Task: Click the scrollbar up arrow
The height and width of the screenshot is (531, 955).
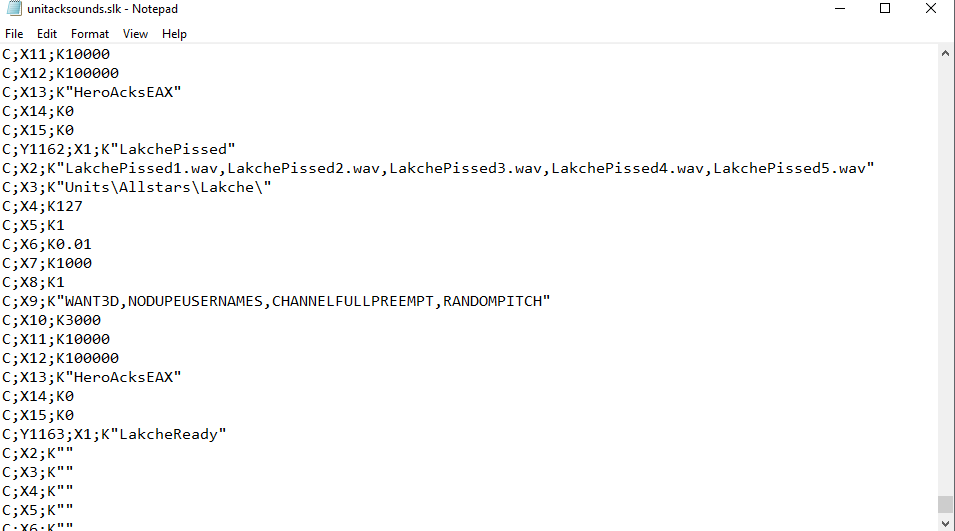Action: click(945, 53)
